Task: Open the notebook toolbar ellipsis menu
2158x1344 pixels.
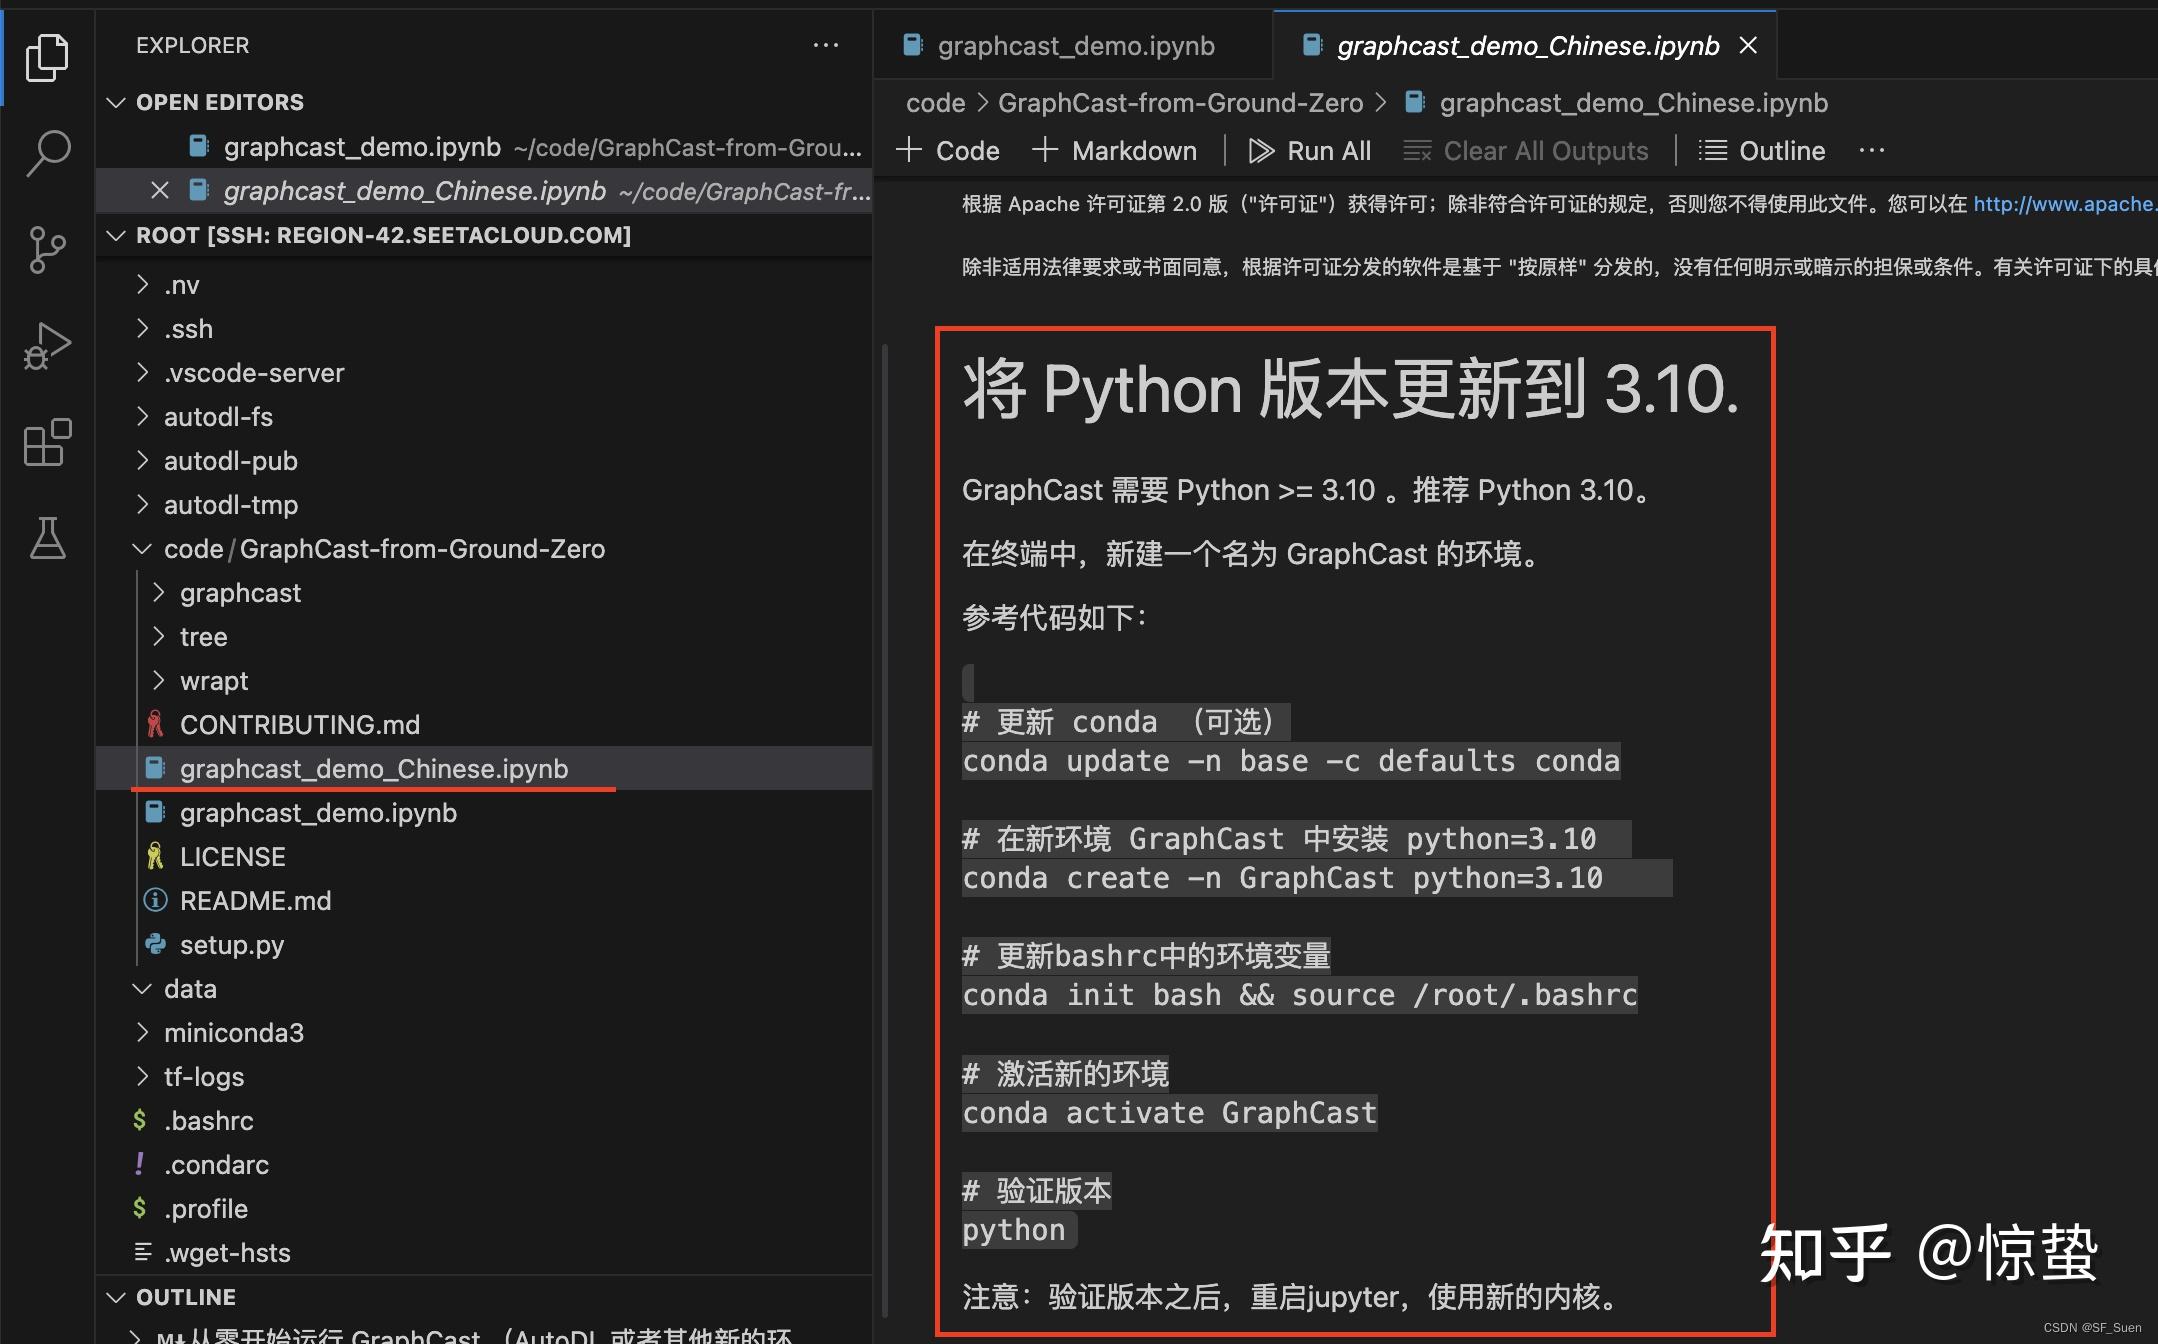Action: 1871,150
